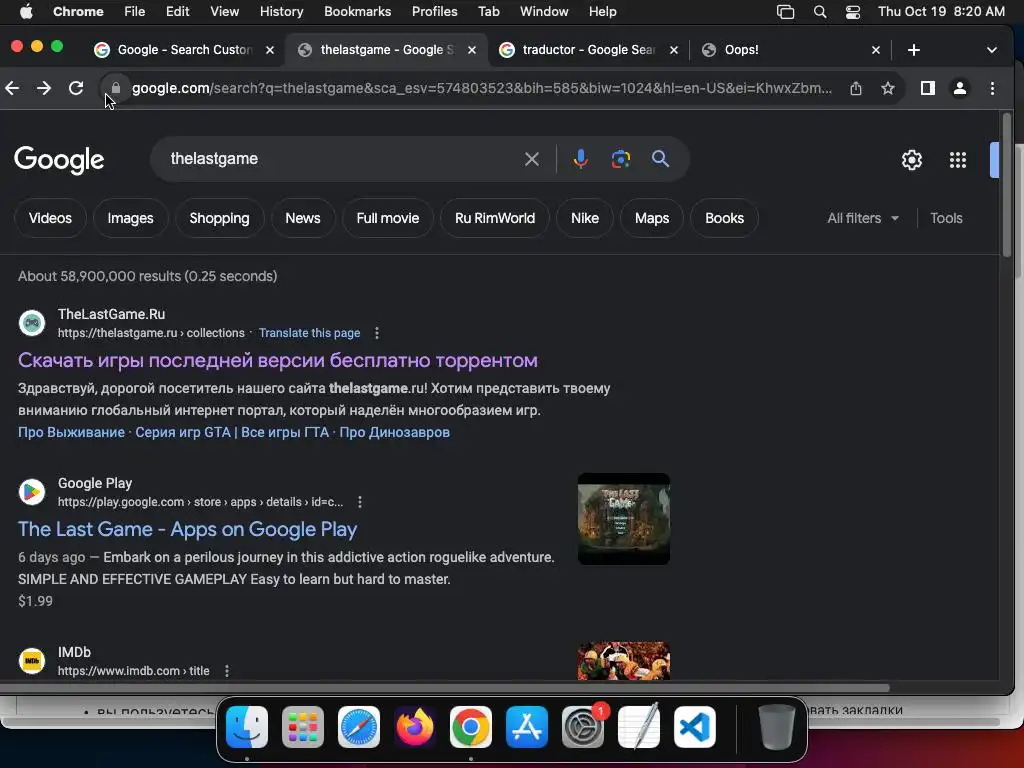Image resolution: width=1024 pixels, height=768 pixels.
Task: Launch Finder from the dock
Action: pyautogui.click(x=247, y=727)
